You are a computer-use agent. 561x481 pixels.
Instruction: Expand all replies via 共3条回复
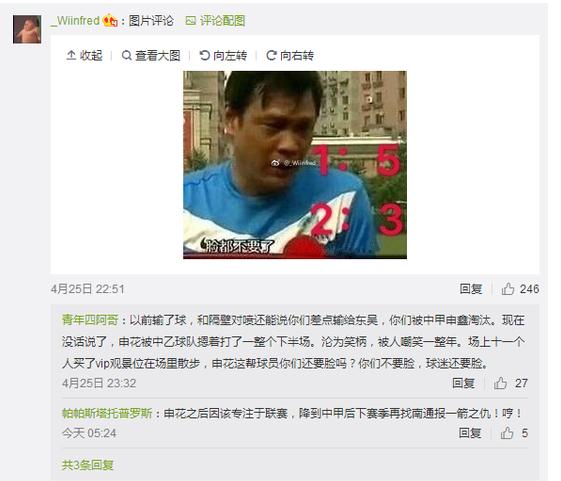tap(88, 465)
